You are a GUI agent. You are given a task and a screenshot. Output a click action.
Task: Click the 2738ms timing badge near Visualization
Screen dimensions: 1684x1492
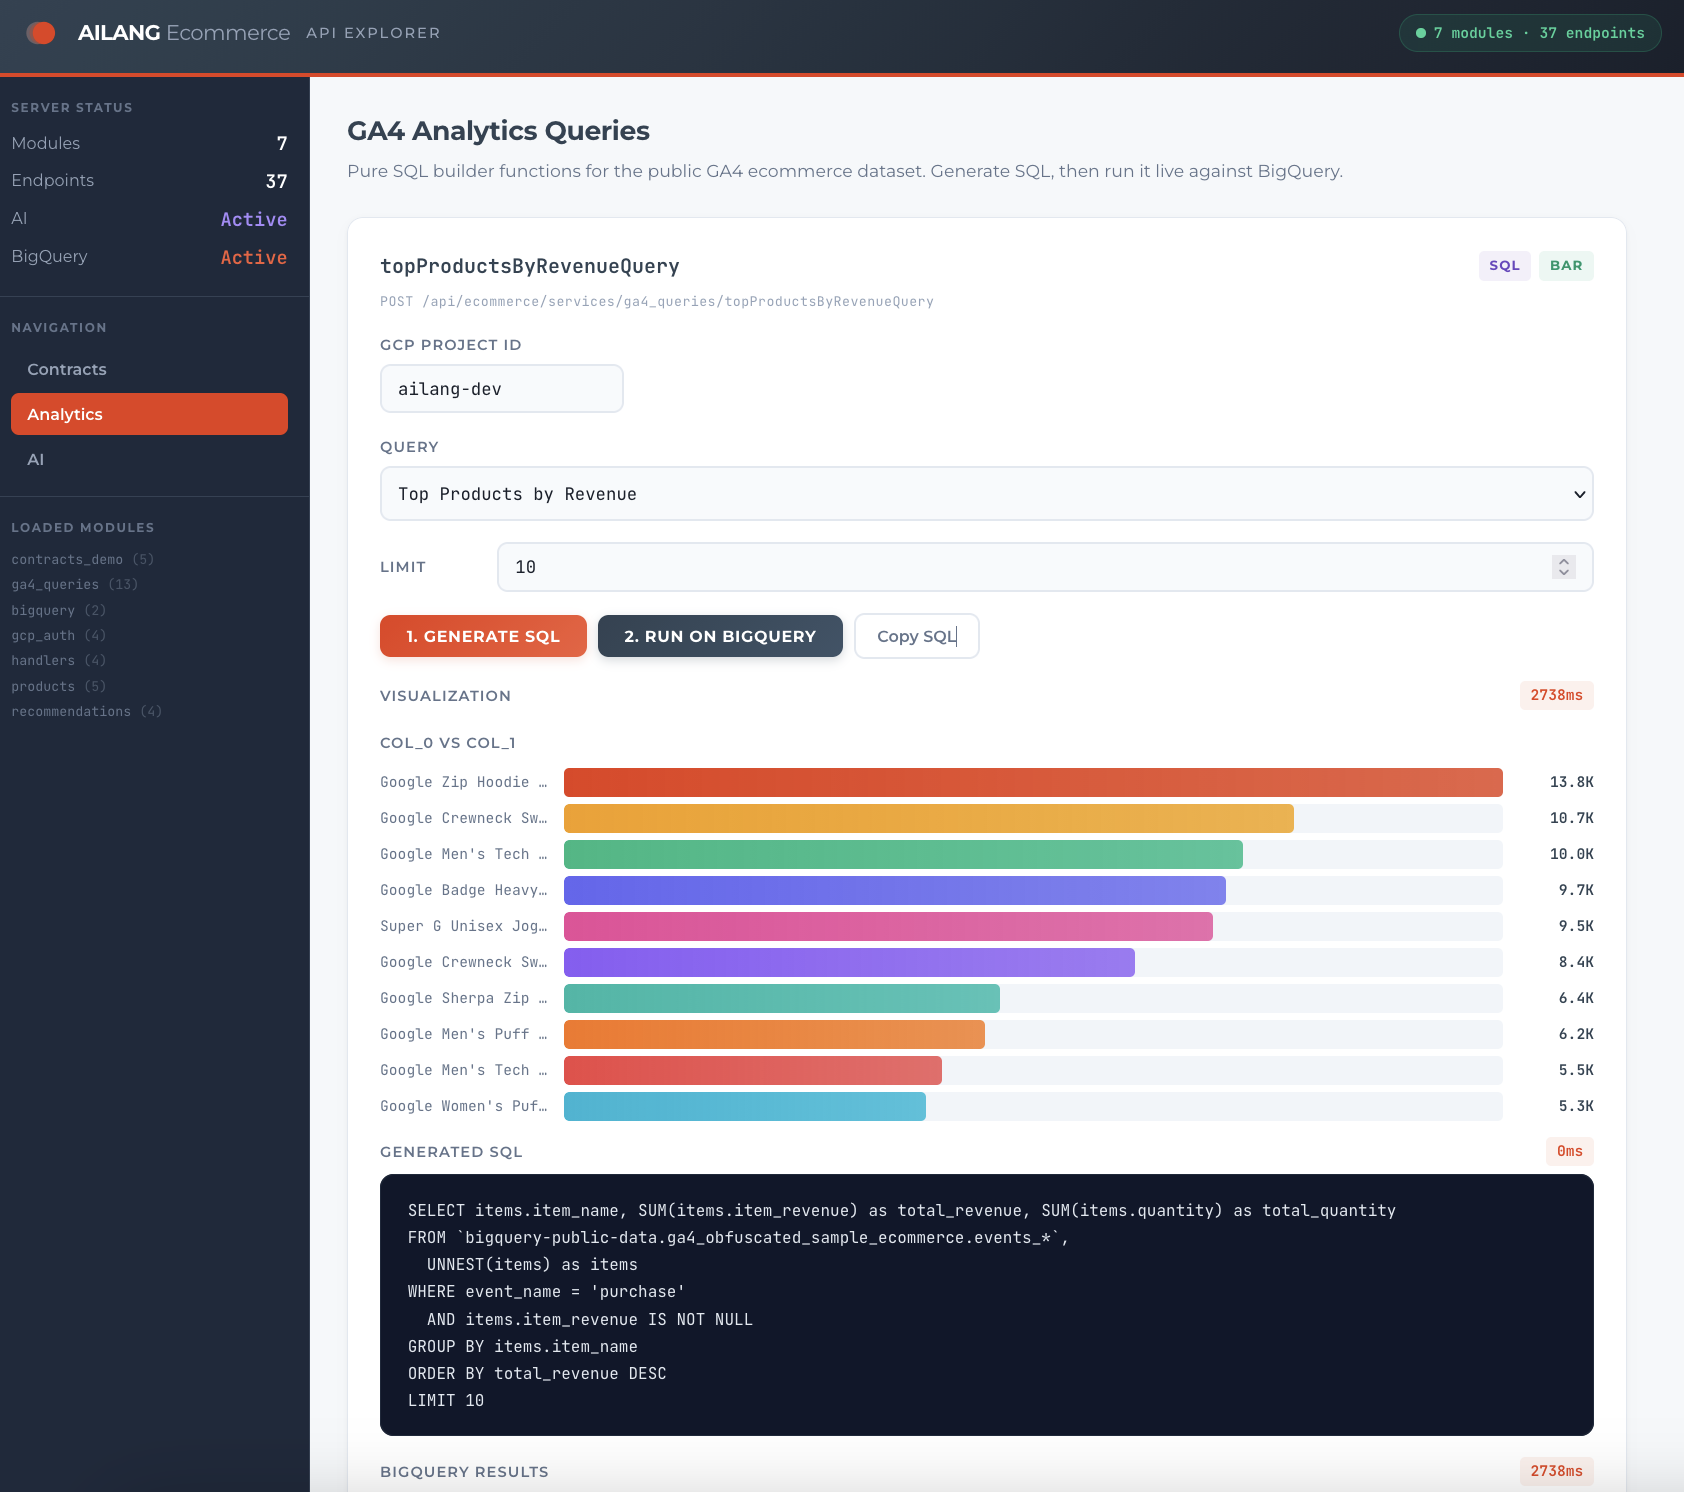[1556, 695]
